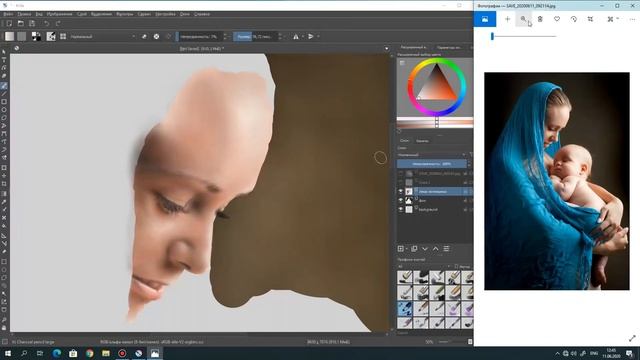
Task: Open layer properties button
Action: tap(447, 249)
